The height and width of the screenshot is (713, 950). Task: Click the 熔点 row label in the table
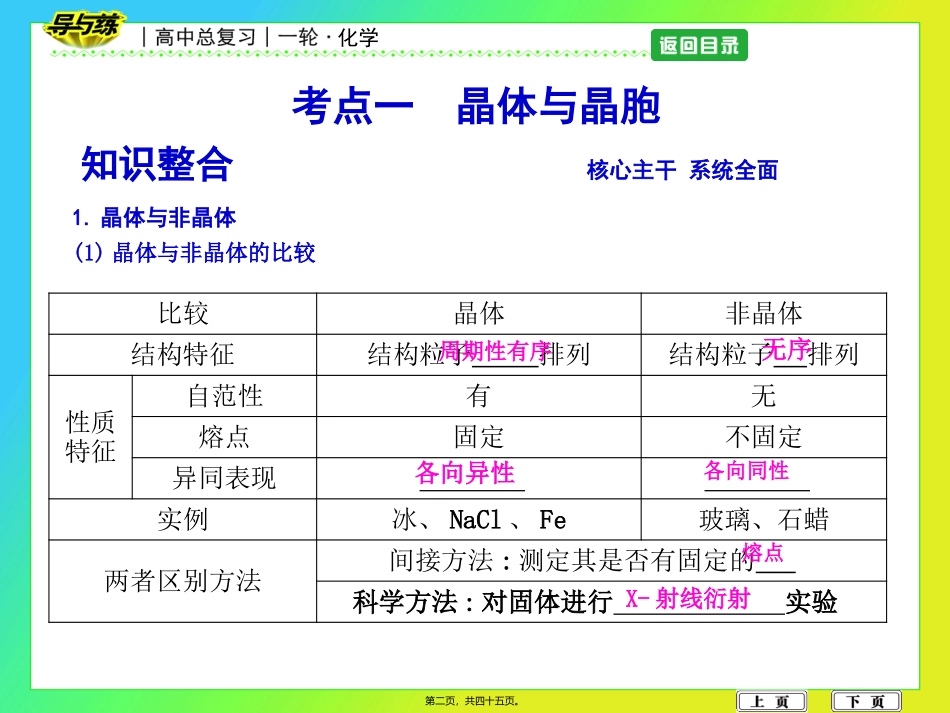(x=224, y=437)
